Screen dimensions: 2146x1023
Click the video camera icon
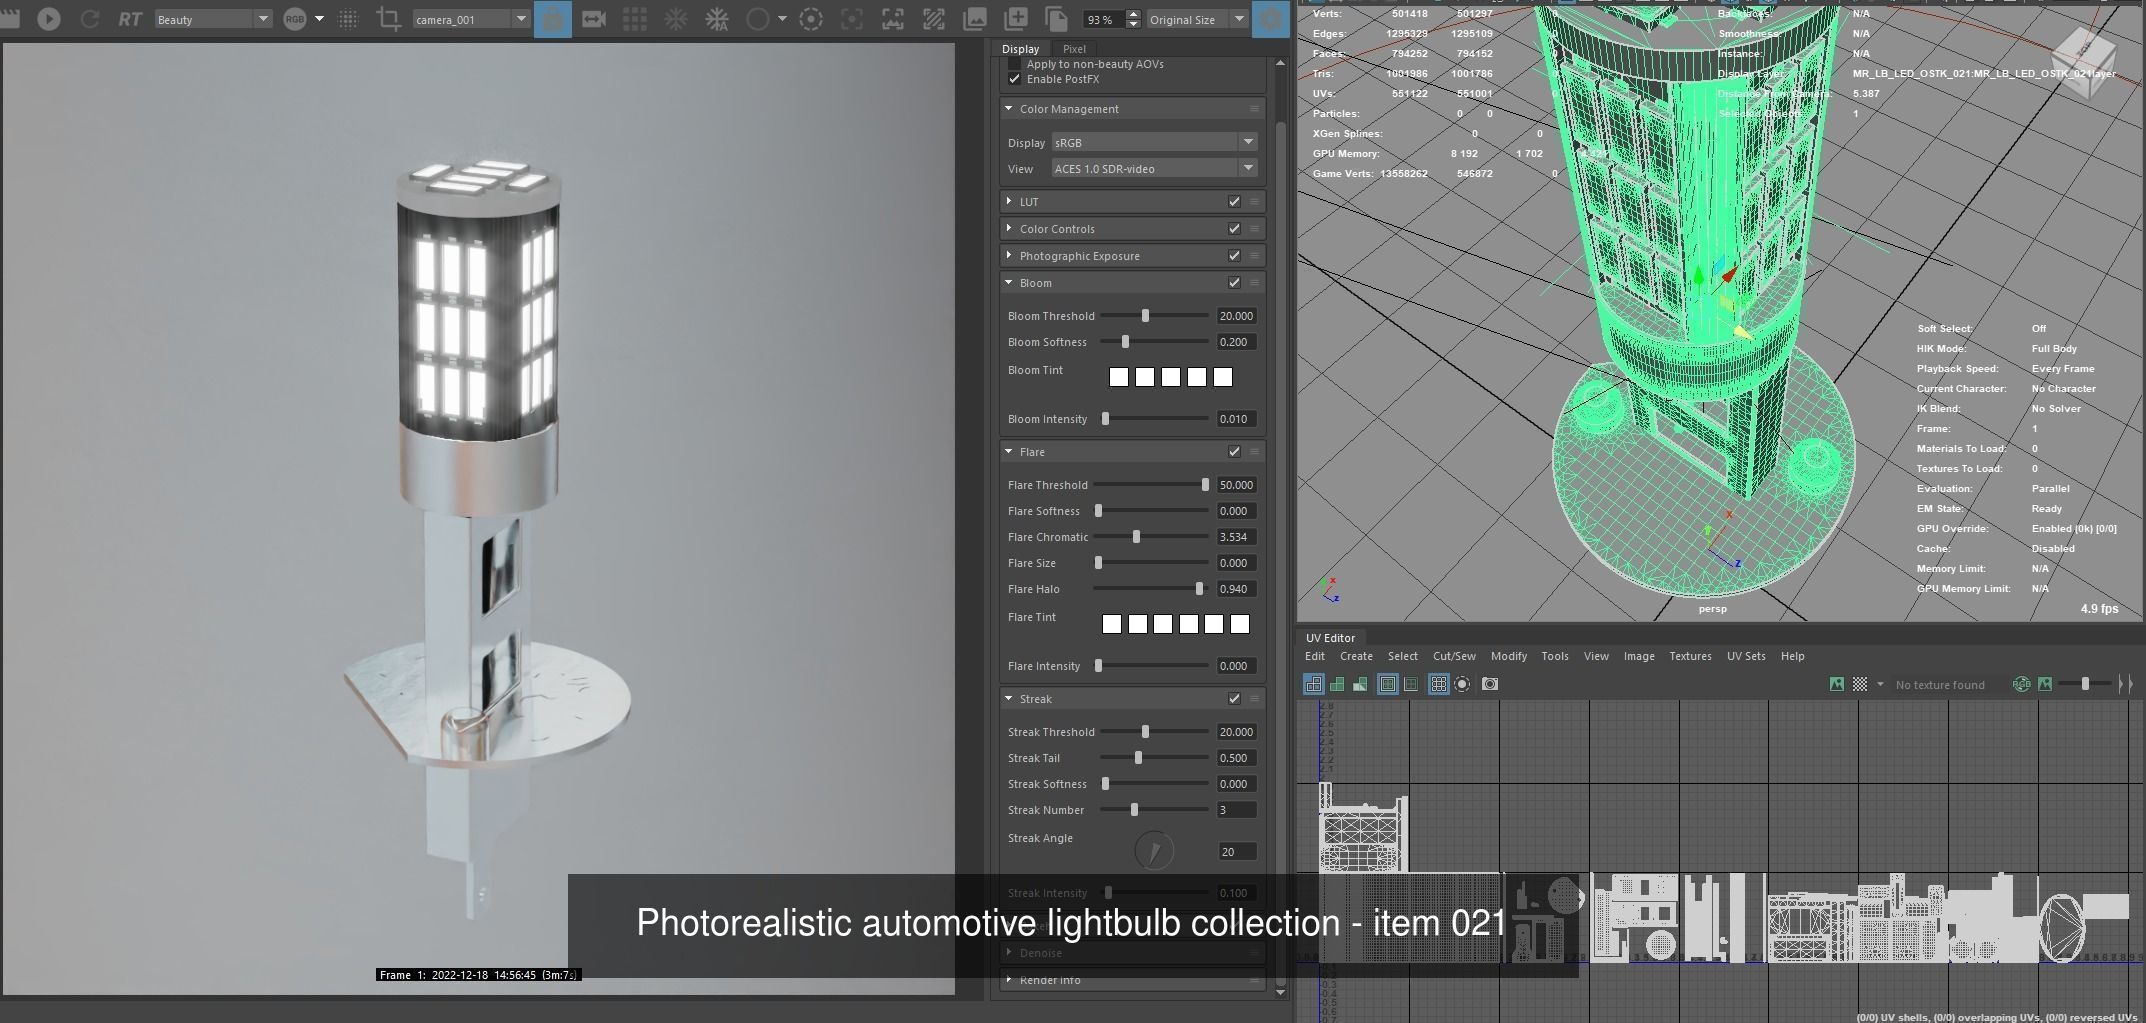[x=594, y=19]
